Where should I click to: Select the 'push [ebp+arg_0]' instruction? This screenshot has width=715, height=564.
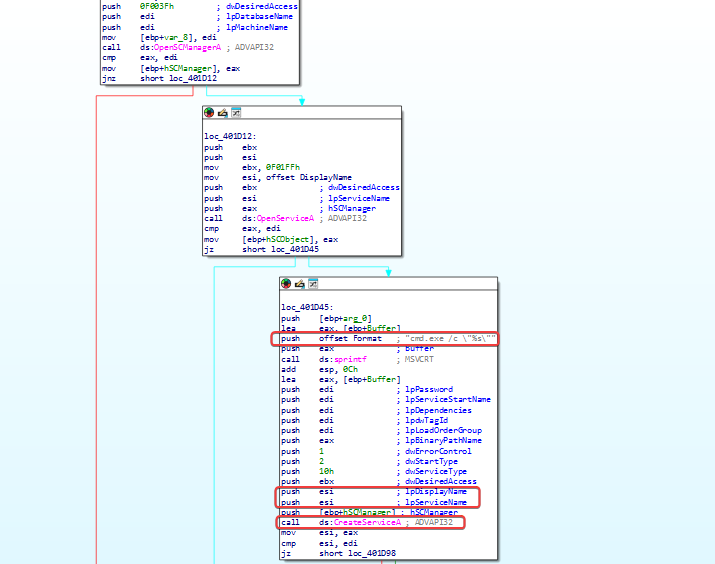coord(326,318)
